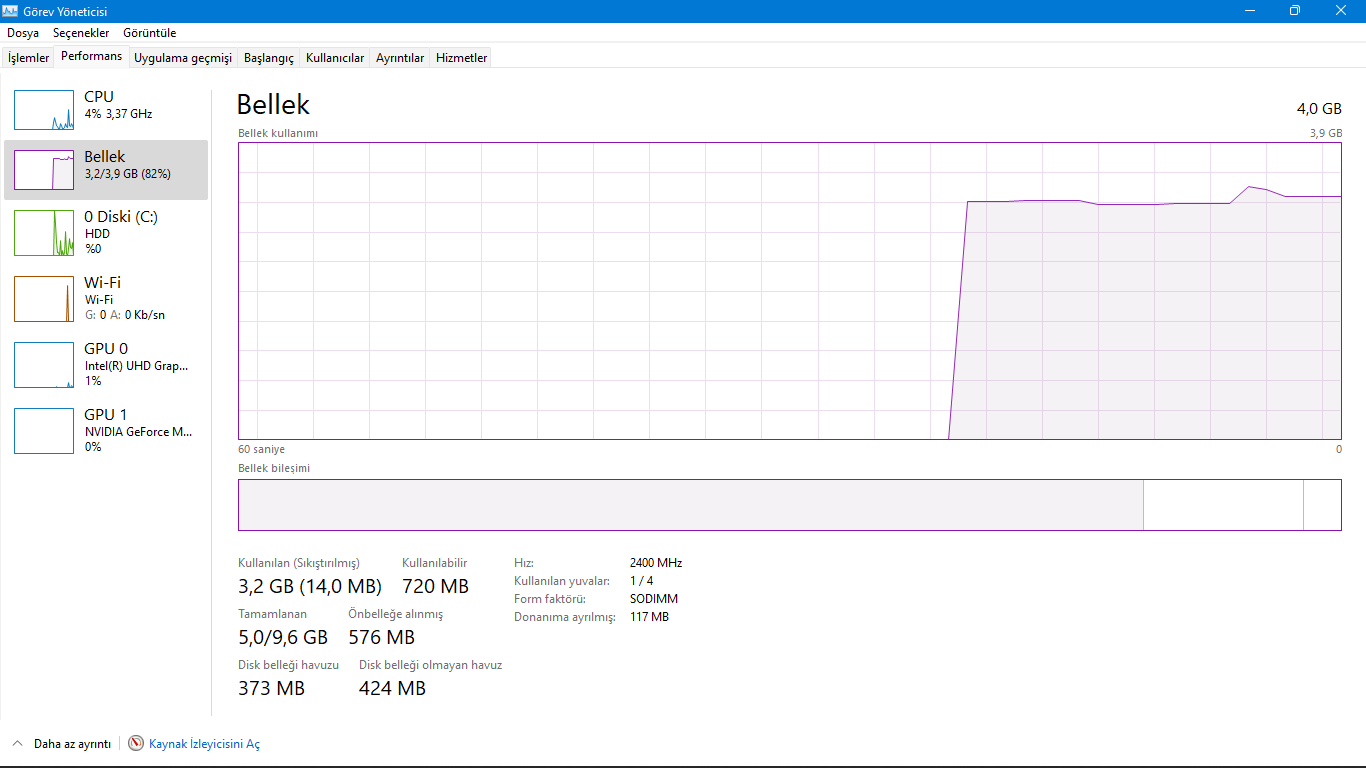The height and width of the screenshot is (768, 1366).
Task: Go to the Uygulama geçmişi tab
Action: 183,58
